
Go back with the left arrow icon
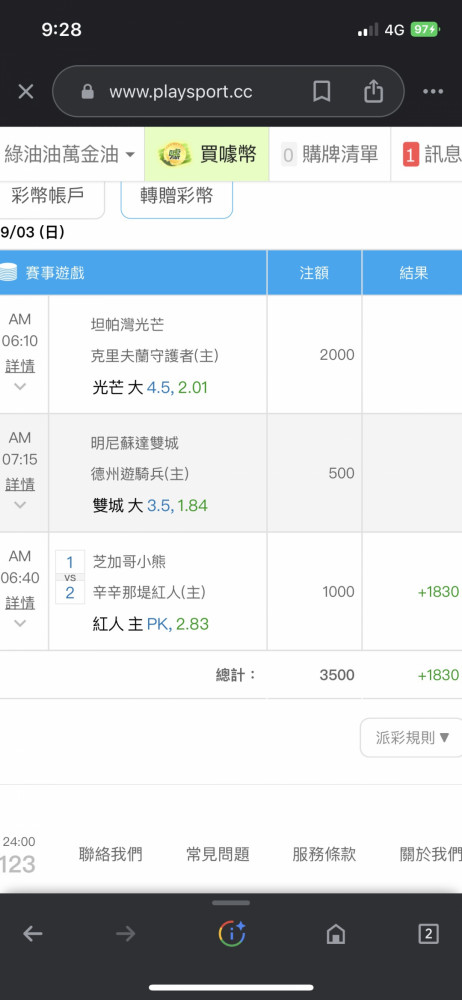click(33, 934)
